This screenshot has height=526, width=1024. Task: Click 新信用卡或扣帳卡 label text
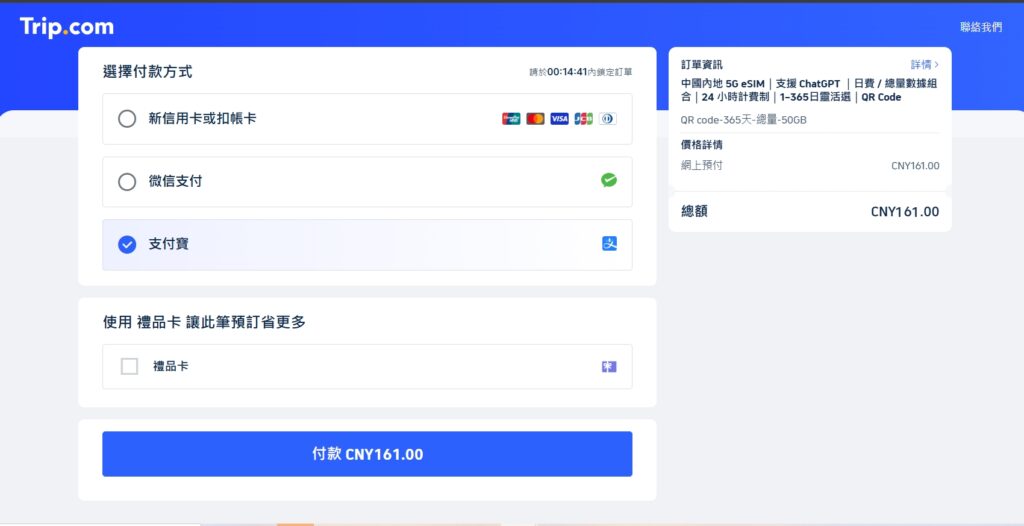[x=202, y=119]
